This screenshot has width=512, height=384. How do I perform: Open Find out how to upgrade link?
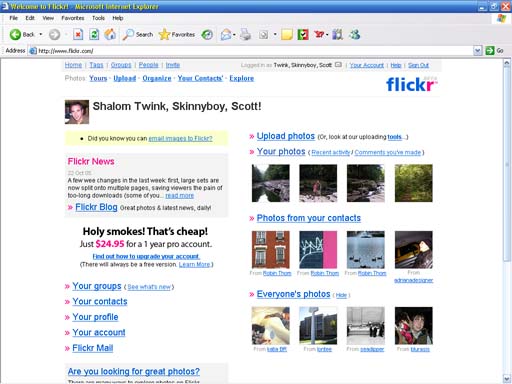[x=146, y=256]
